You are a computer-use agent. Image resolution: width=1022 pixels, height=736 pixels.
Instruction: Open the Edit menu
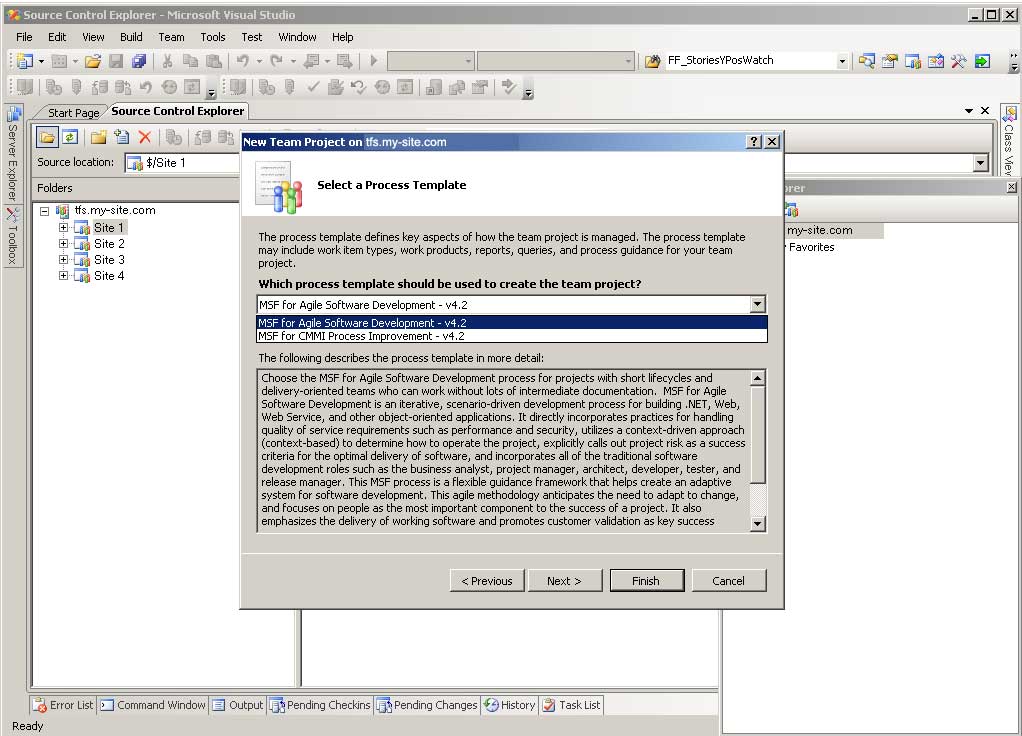click(57, 37)
